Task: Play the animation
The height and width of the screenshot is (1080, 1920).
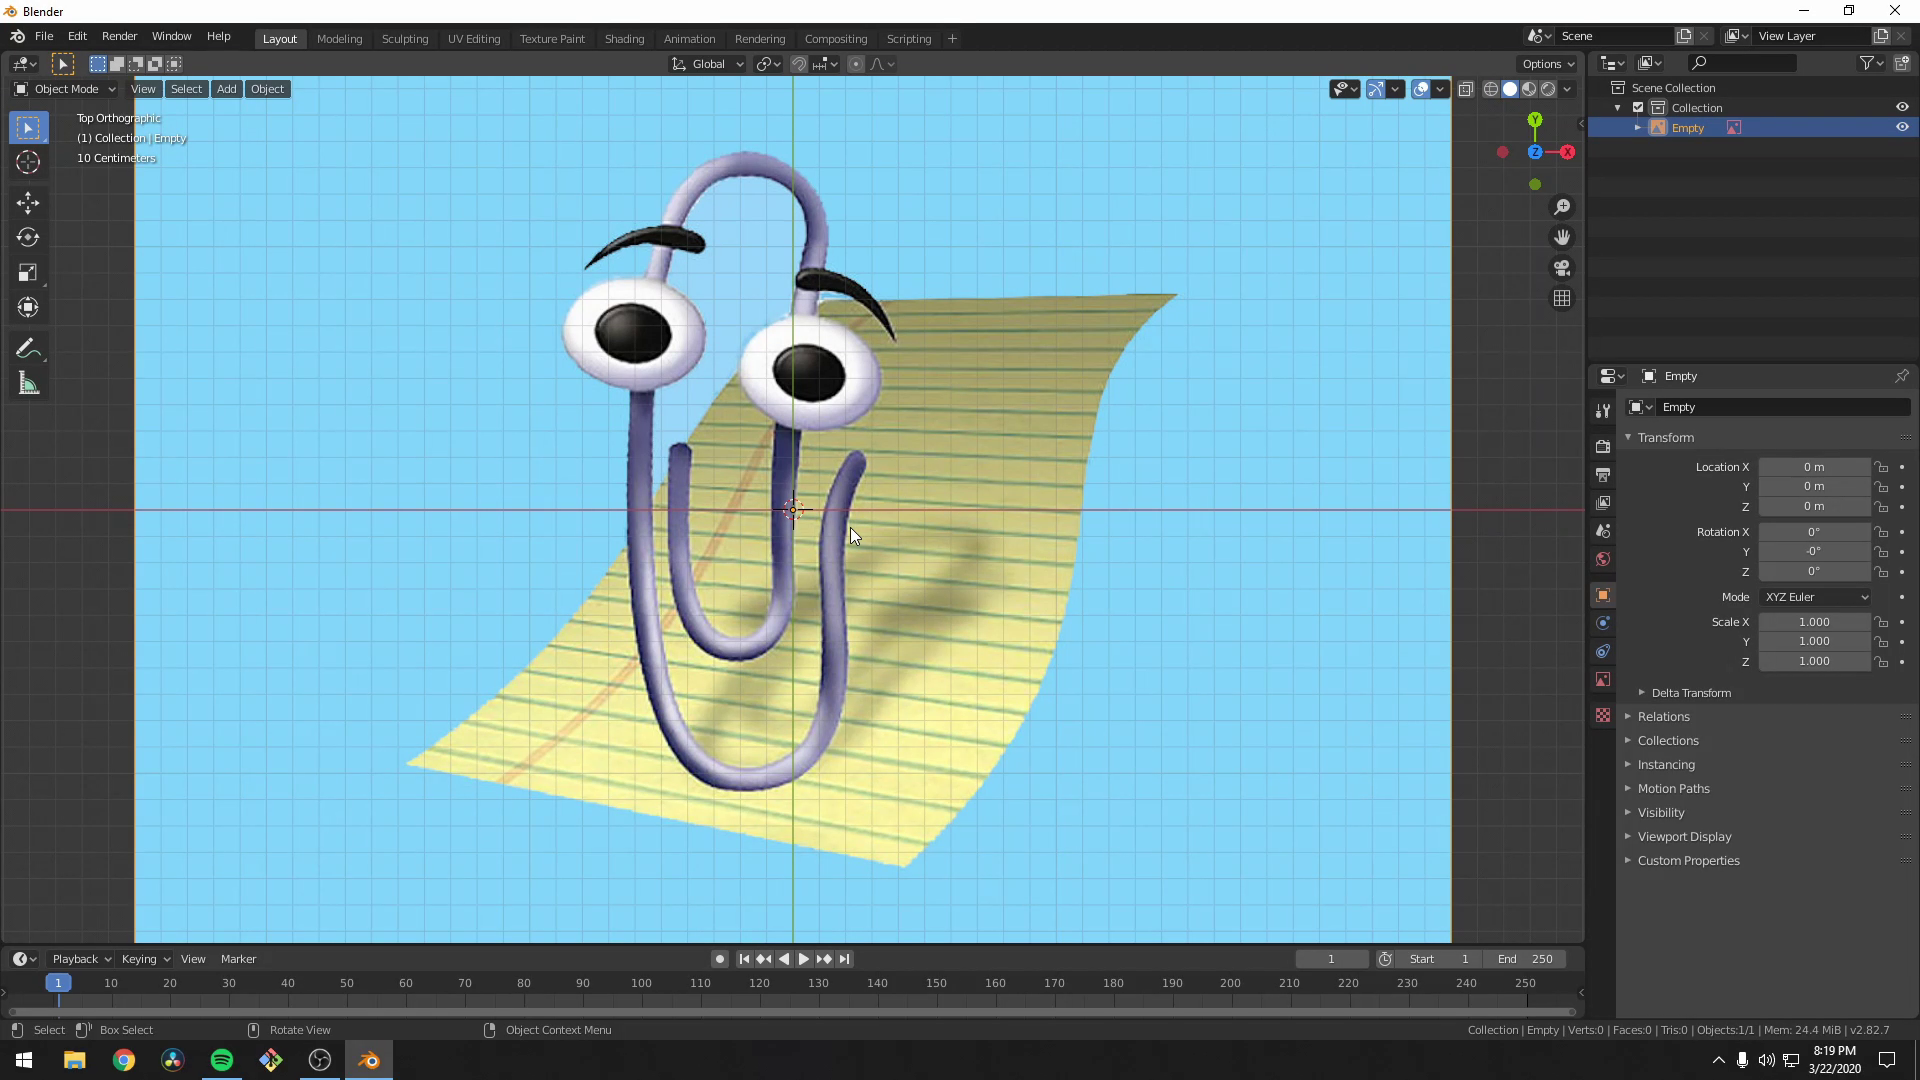Action: tap(803, 958)
